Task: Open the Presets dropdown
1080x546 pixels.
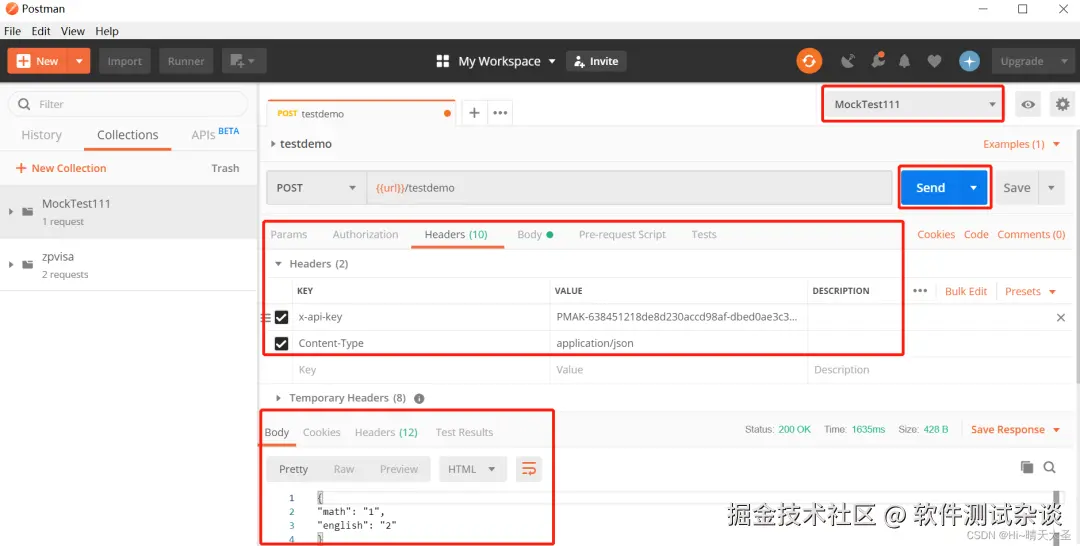Action: [x=1030, y=291]
